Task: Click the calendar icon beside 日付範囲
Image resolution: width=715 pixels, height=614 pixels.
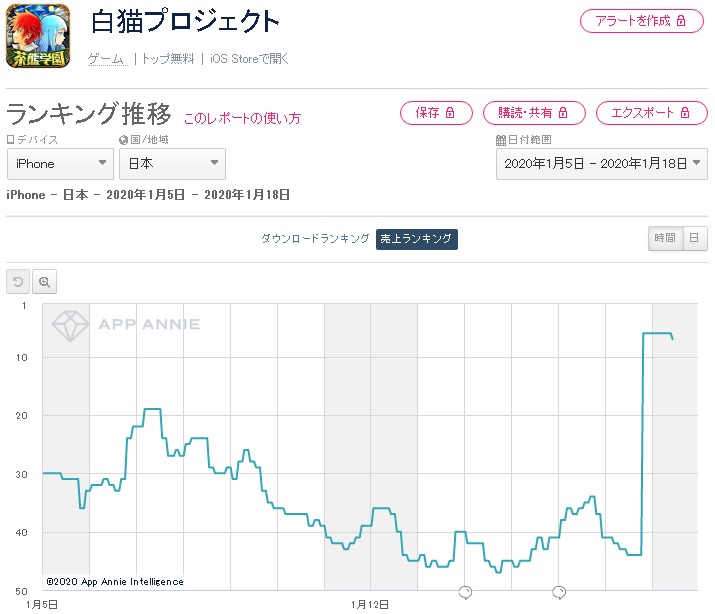Action: pos(500,141)
